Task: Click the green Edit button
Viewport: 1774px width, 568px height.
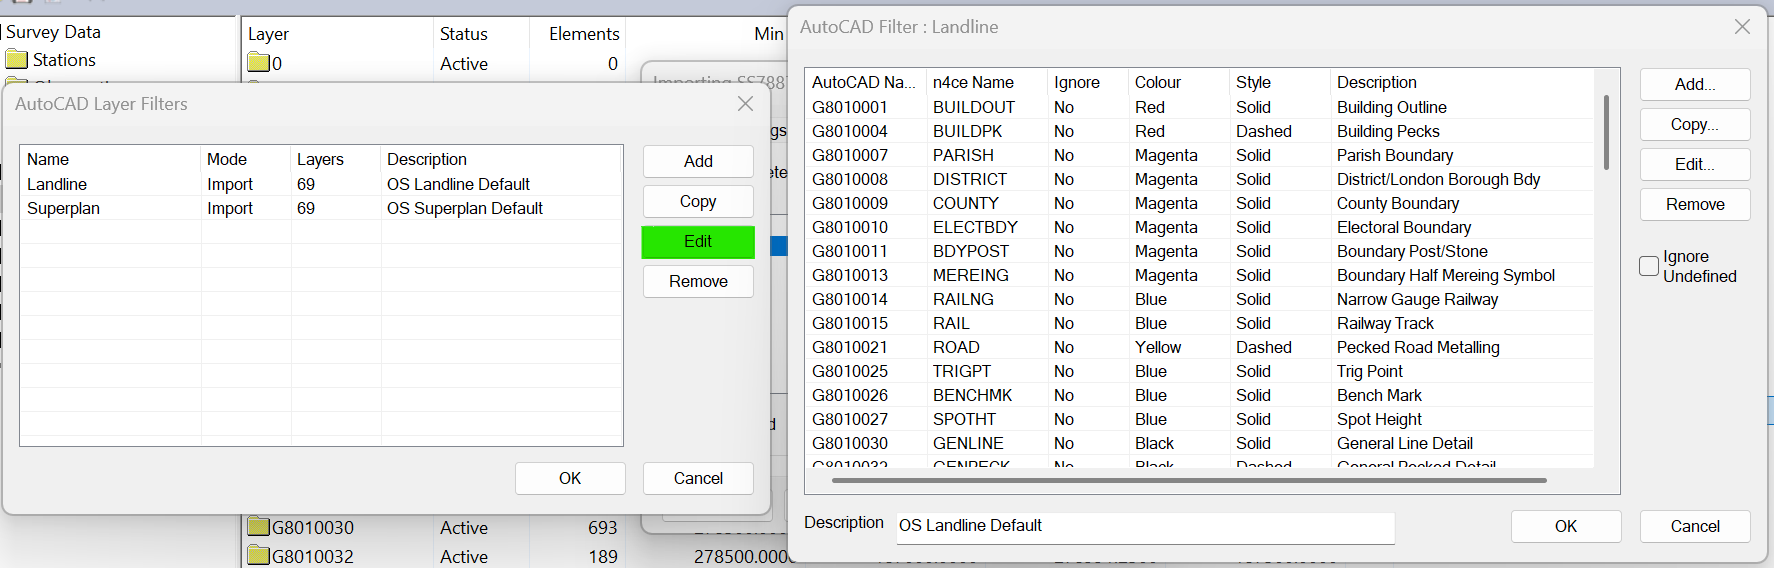Action: (x=698, y=241)
